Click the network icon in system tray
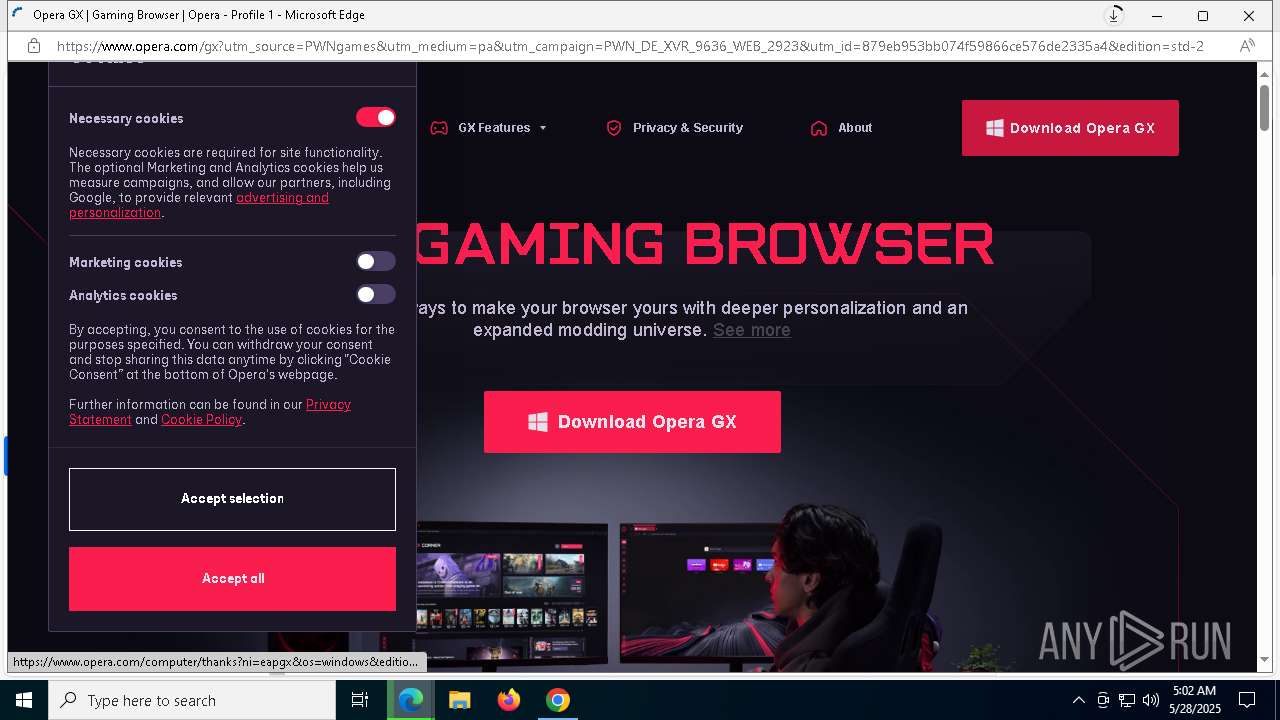This screenshot has width=1280, height=720. click(x=1127, y=700)
